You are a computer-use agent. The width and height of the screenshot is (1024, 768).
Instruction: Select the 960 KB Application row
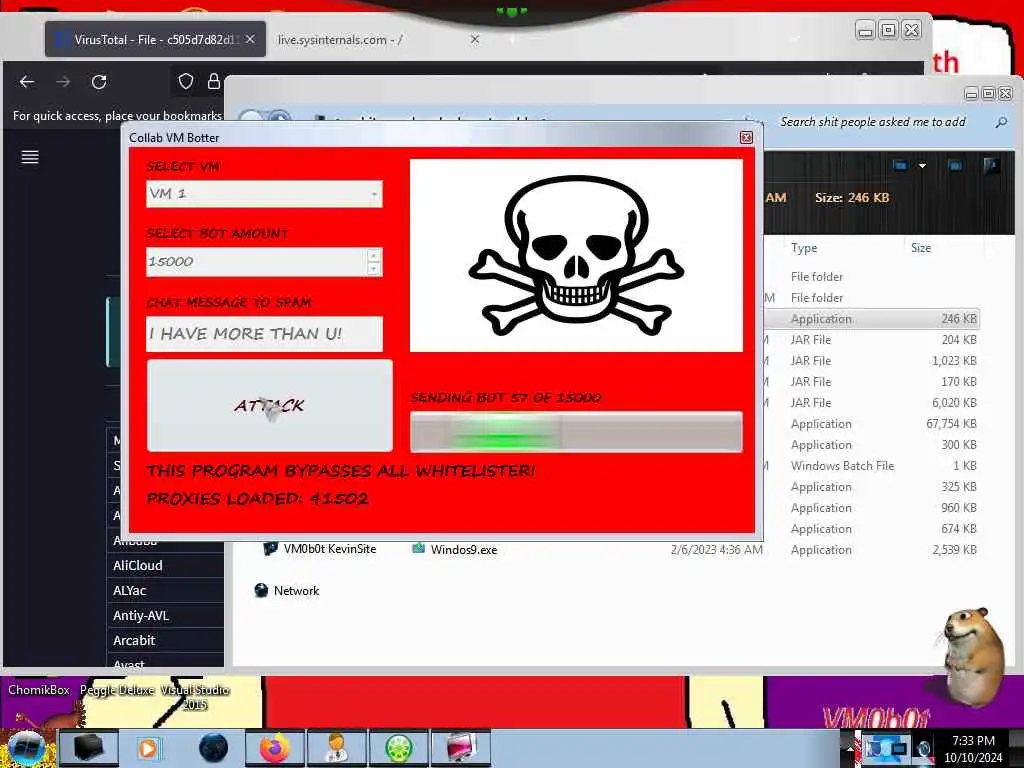[872, 507]
